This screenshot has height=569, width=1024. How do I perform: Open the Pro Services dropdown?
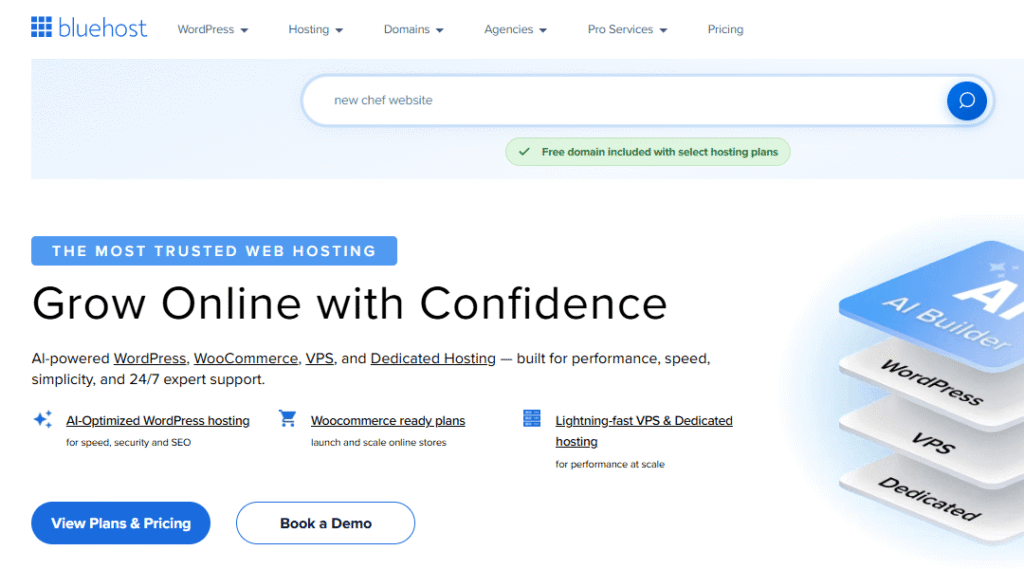click(627, 29)
